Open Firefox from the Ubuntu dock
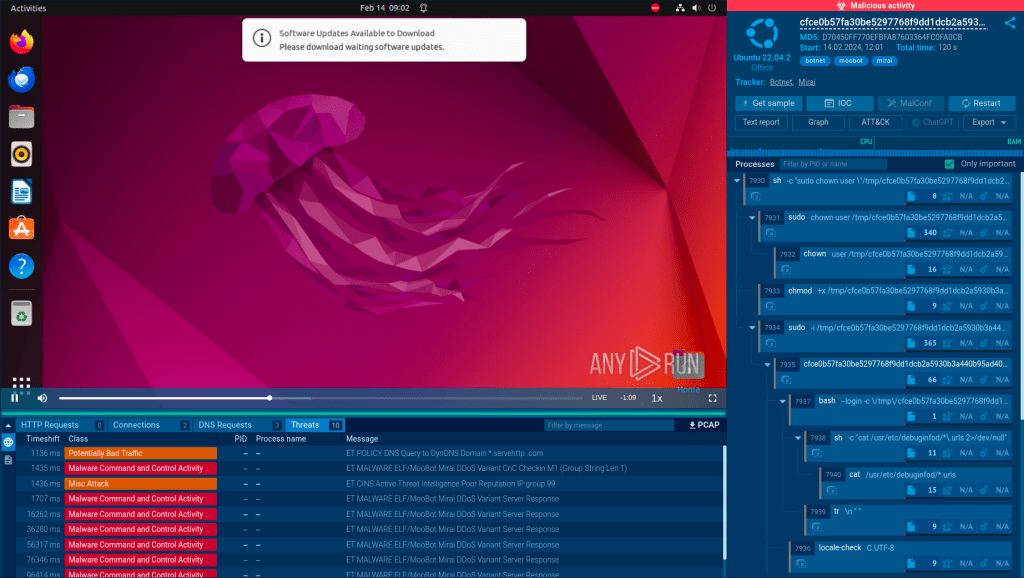Image resolution: width=1024 pixels, height=578 pixels. click(22, 42)
